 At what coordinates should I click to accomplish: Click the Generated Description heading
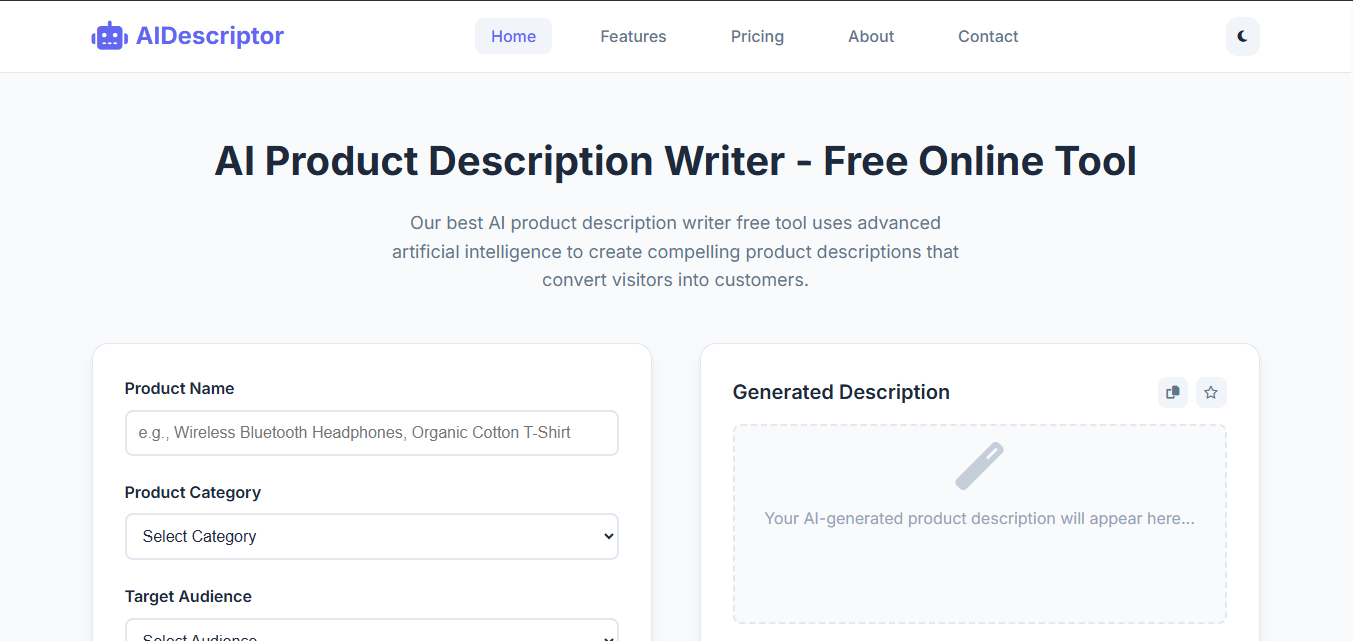click(x=841, y=392)
